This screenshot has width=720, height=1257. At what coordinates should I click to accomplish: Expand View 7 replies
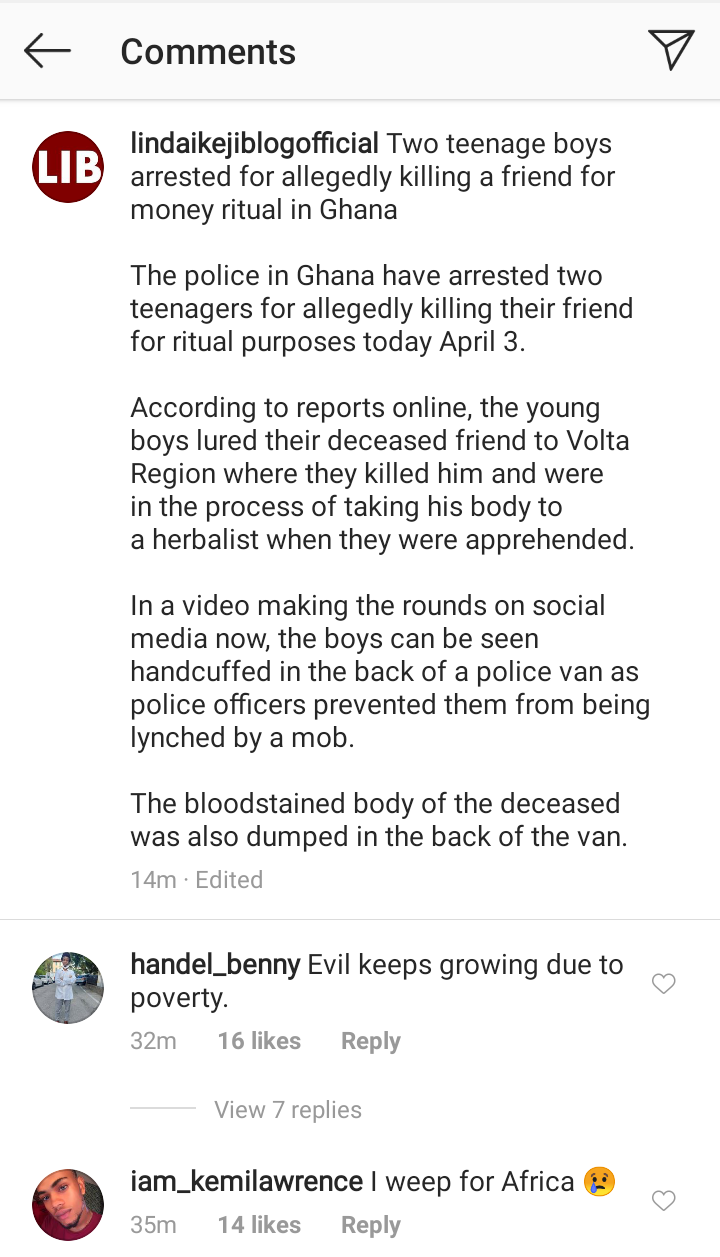(288, 1110)
